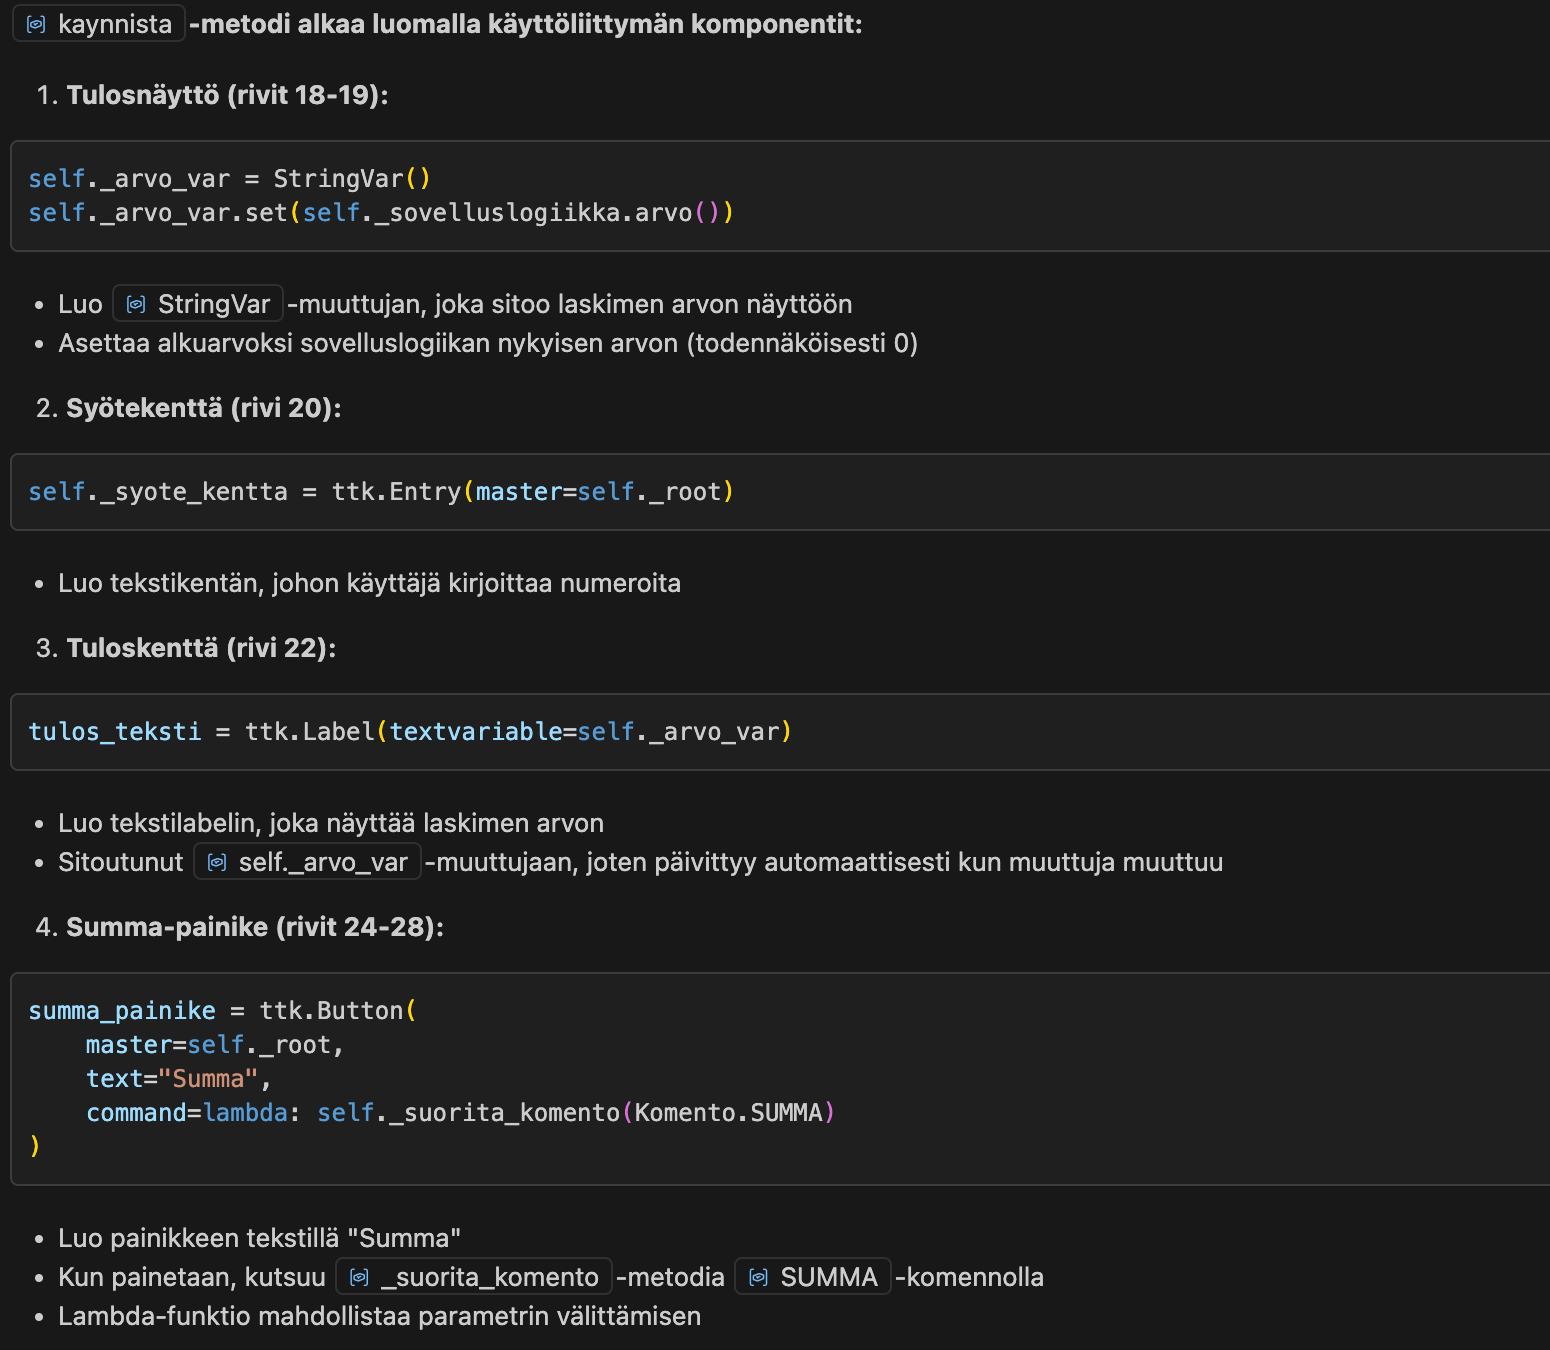Click the symbol icon beside self._arvo_var chip
The width and height of the screenshot is (1550, 1350).
(217, 862)
